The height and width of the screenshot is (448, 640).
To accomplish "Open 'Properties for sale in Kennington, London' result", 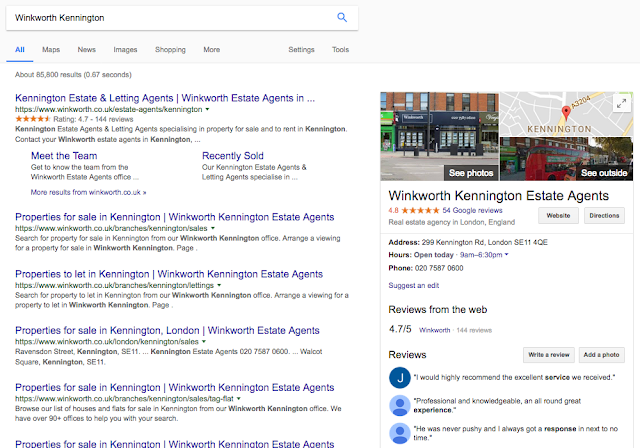I will 167,330.
